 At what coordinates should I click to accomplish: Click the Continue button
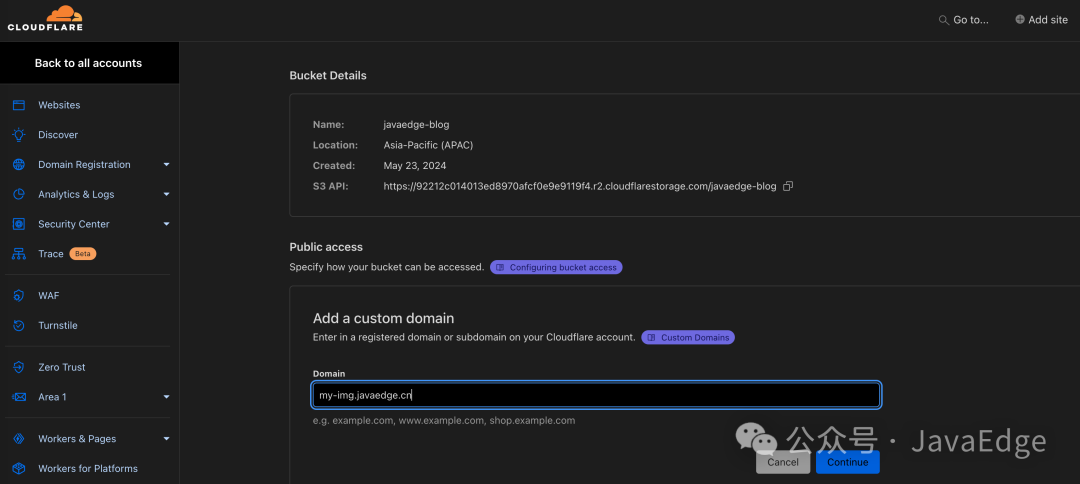pyautogui.click(x=848, y=462)
